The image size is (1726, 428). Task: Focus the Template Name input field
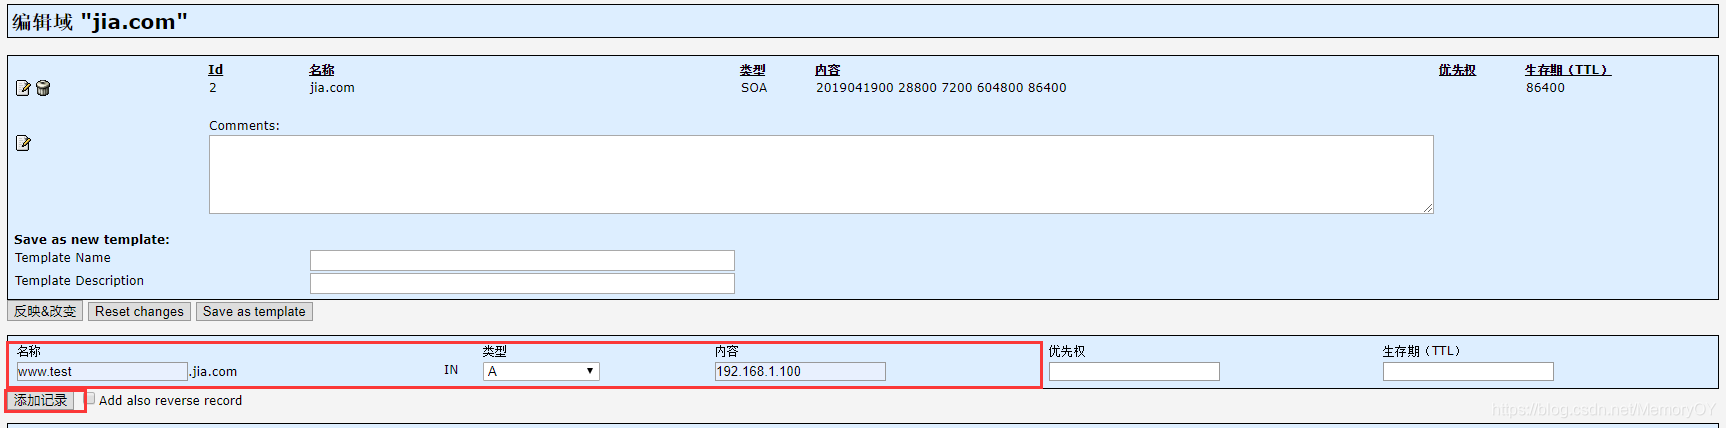pos(522,260)
